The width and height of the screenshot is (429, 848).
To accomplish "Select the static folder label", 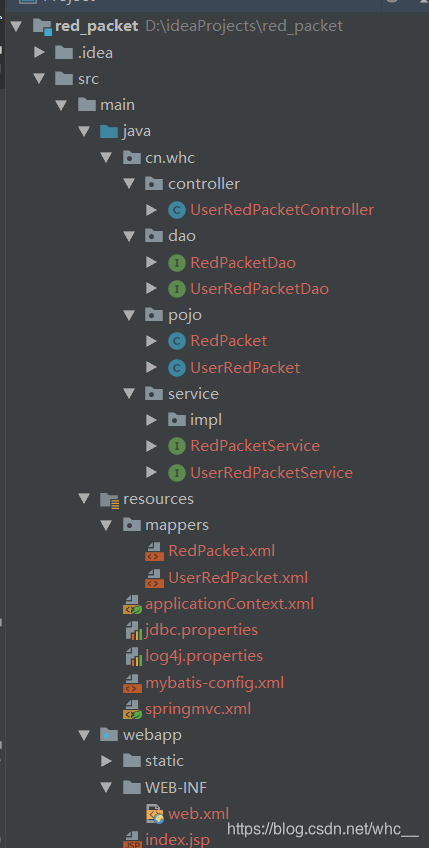I will tap(164, 761).
